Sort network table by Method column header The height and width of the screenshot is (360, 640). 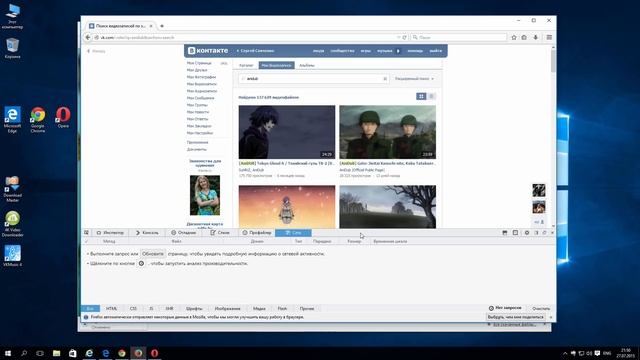point(109,241)
